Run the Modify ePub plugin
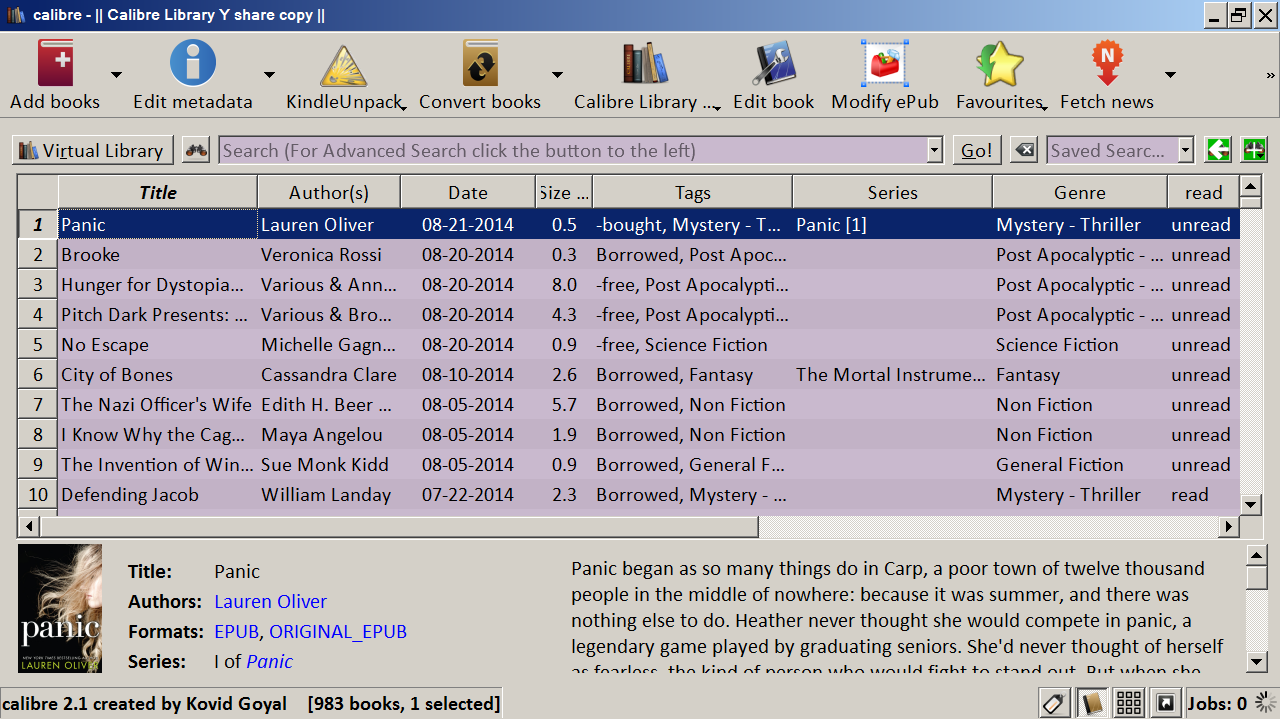Image resolution: width=1280 pixels, height=720 pixels. (x=885, y=64)
